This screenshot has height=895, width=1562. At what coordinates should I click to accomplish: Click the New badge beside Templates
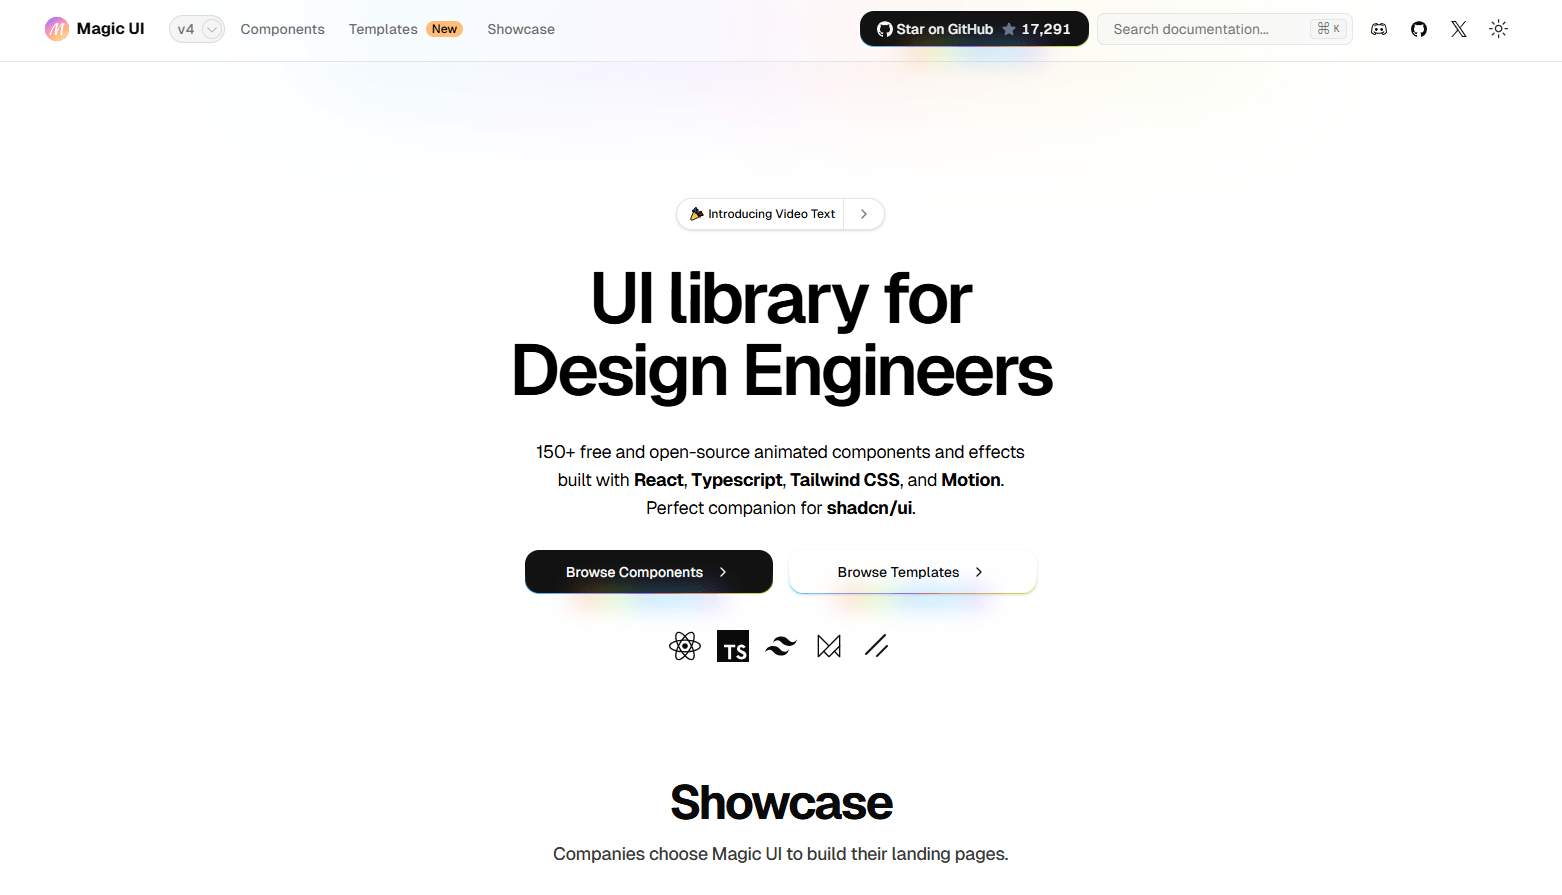tap(445, 29)
